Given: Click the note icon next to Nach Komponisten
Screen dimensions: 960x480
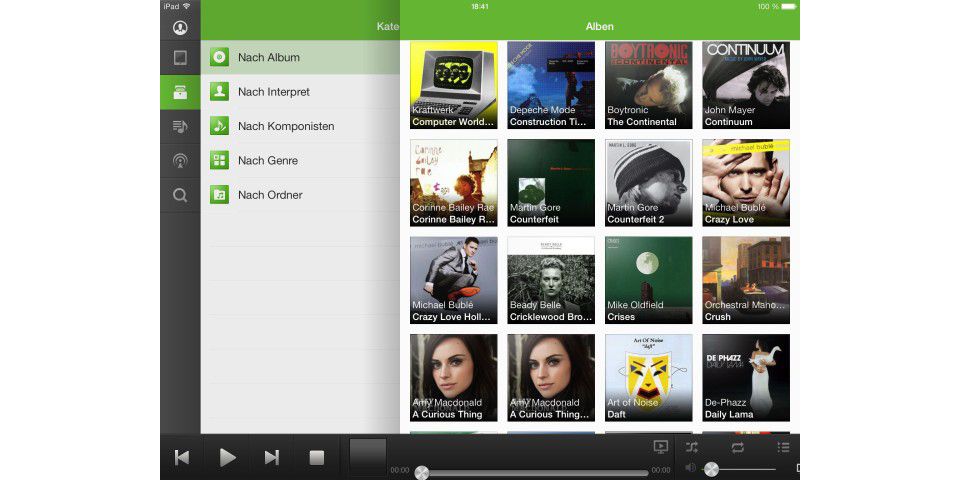Looking at the screenshot, I should point(219,126).
